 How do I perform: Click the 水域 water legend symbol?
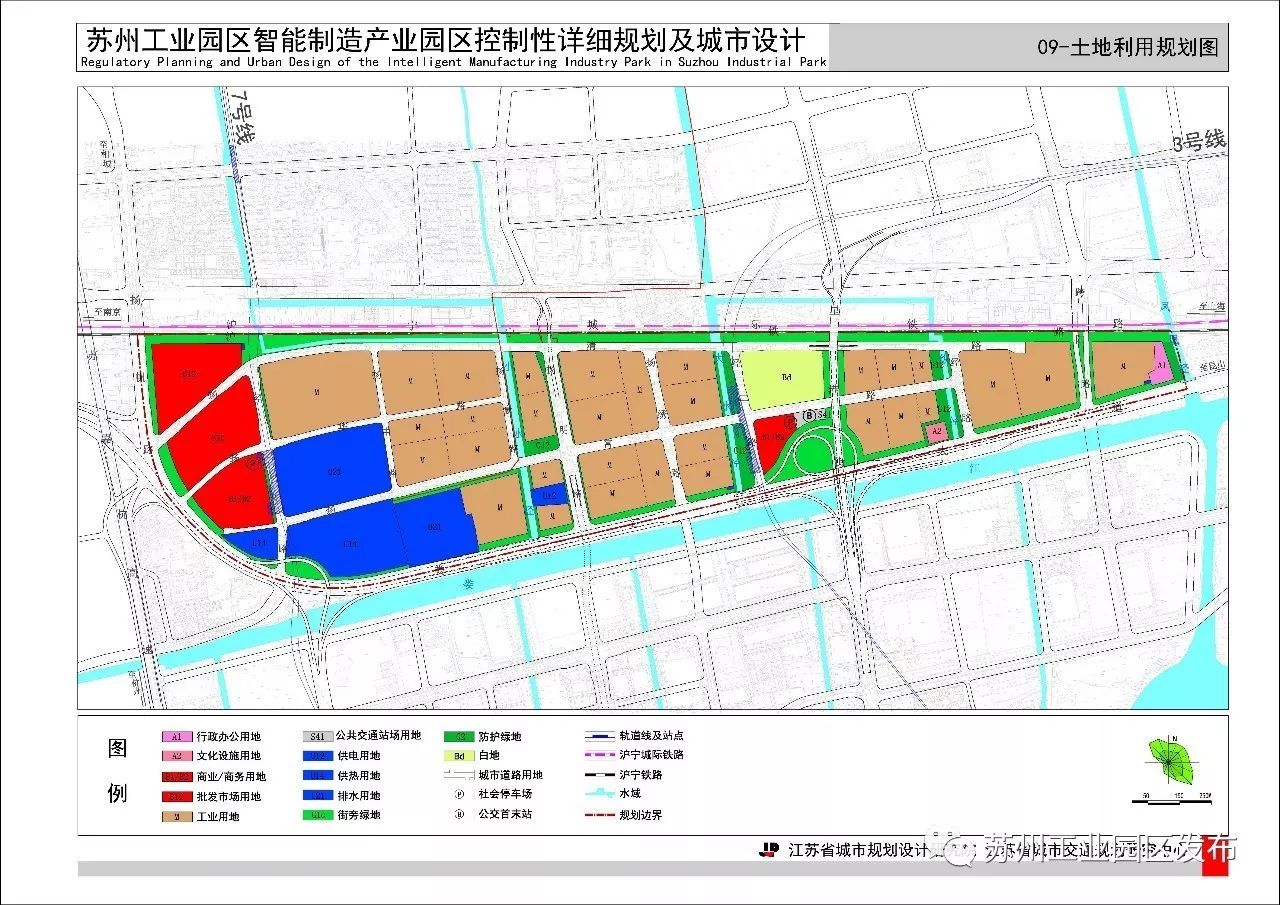[x=600, y=794]
